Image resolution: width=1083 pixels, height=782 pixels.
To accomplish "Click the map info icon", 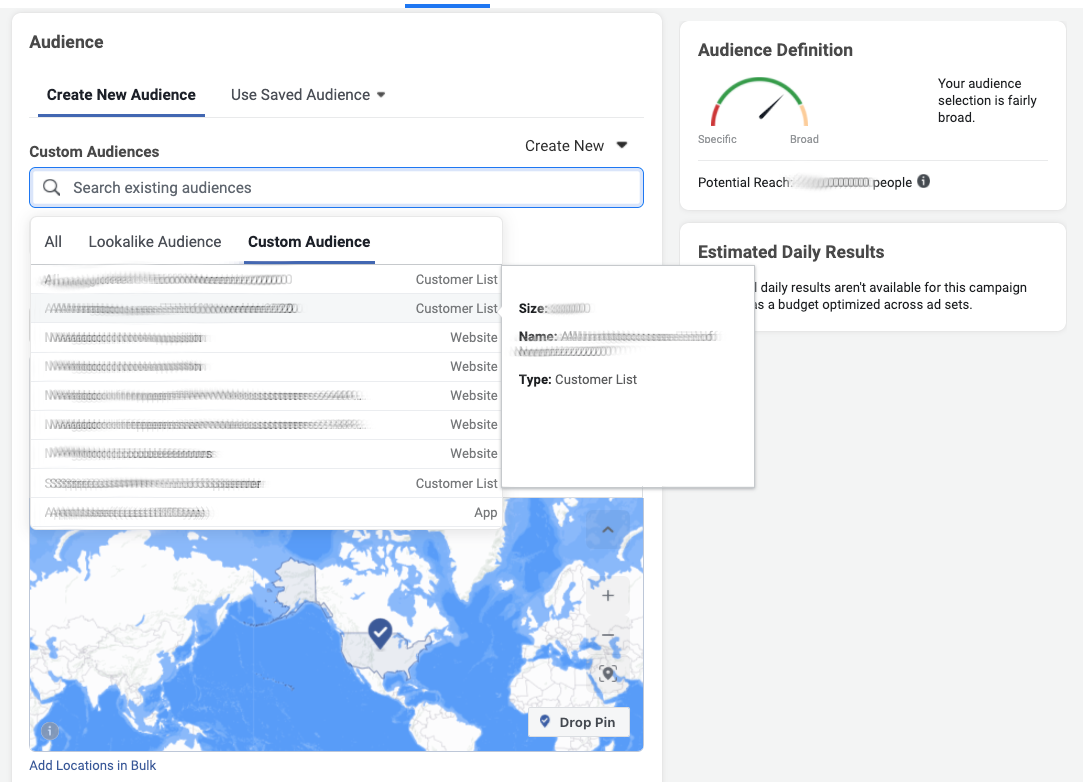I will (x=50, y=731).
